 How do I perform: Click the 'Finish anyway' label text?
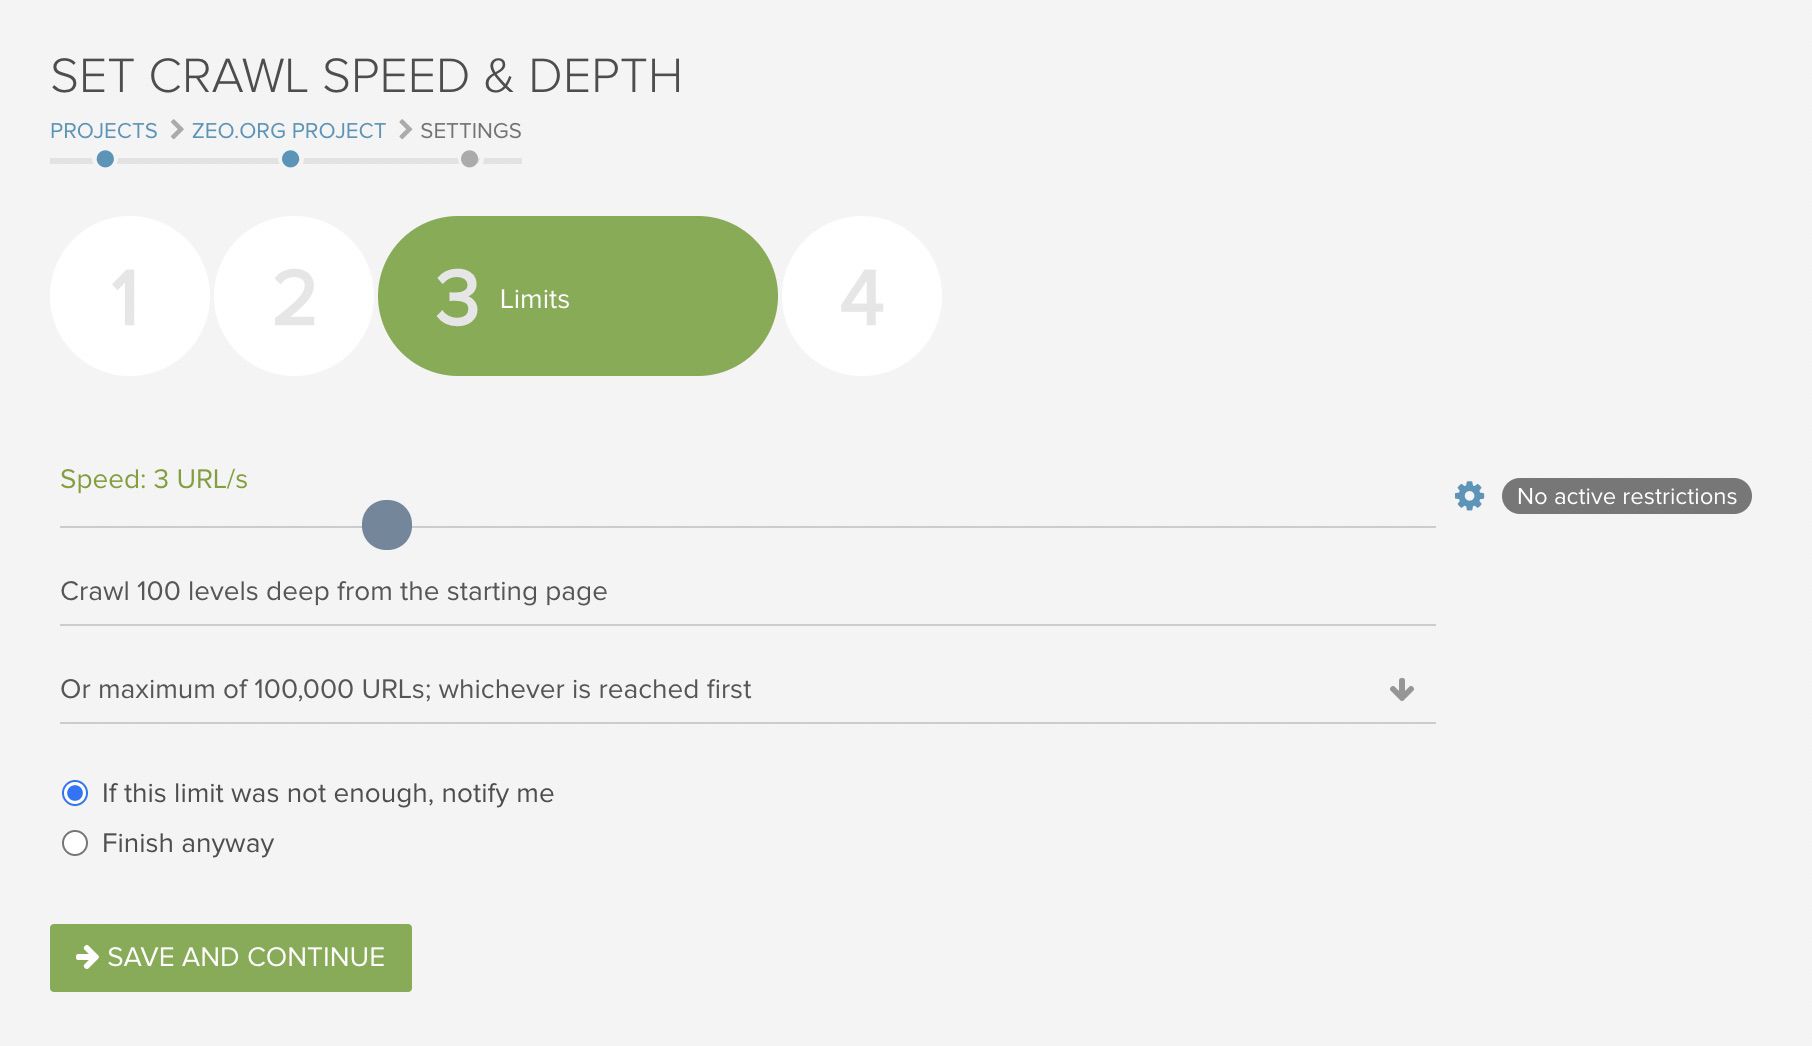(x=188, y=843)
